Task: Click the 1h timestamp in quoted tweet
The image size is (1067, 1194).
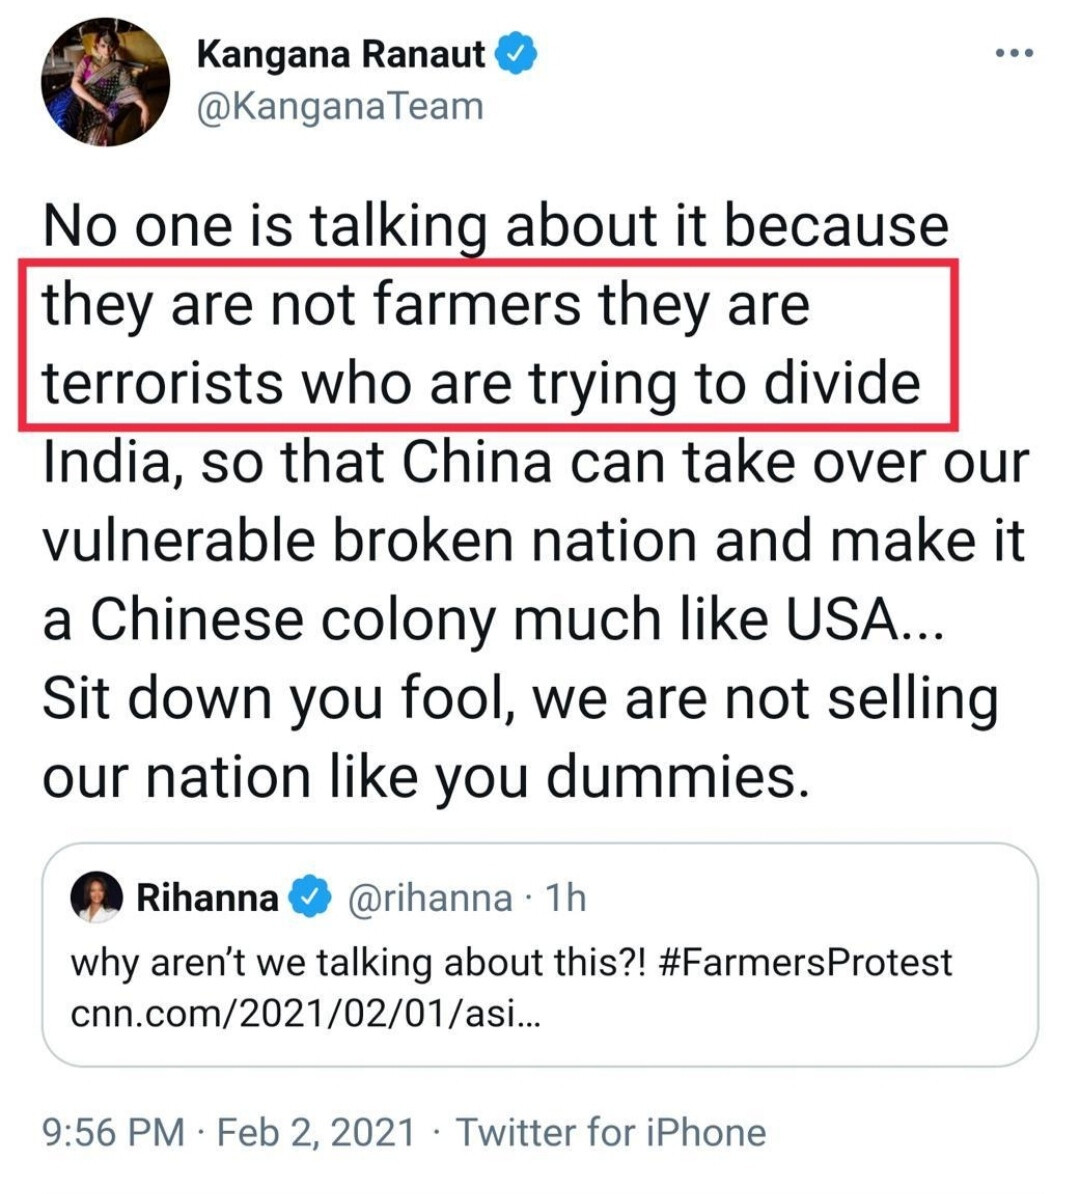Action: tap(565, 898)
